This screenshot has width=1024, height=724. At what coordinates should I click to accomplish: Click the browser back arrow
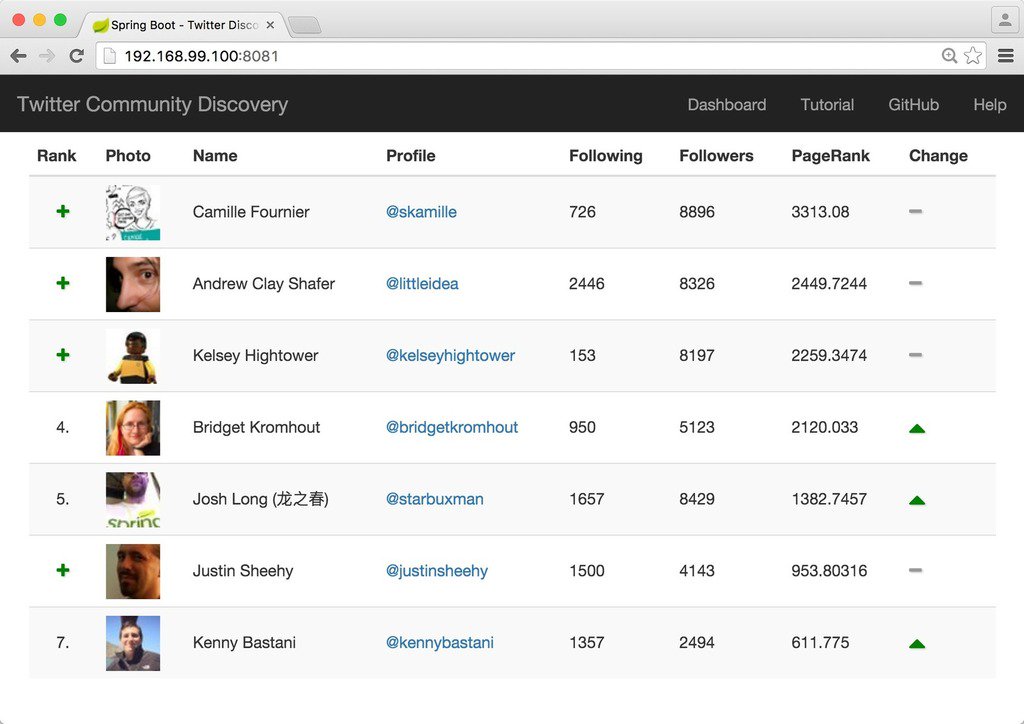(x=18, y=56)
